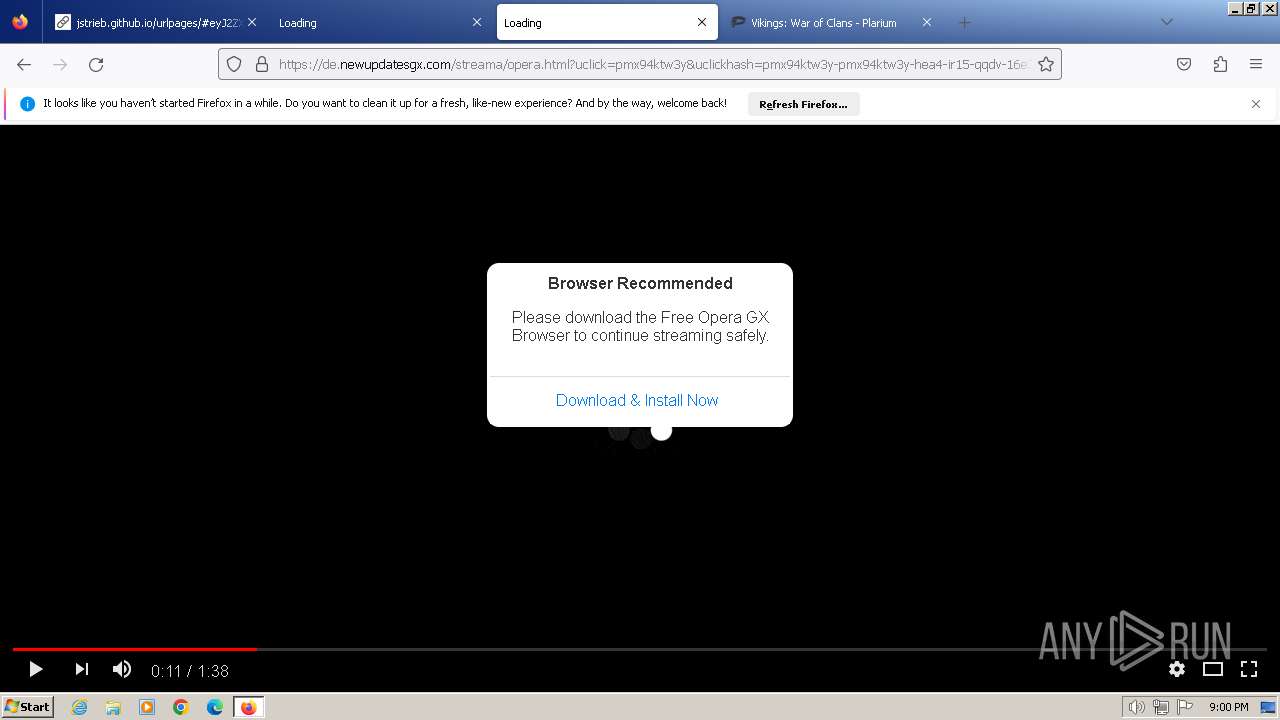The image size is (1280, 720).
Task: Open the Windows Start menu
Action: click(27, 707)
